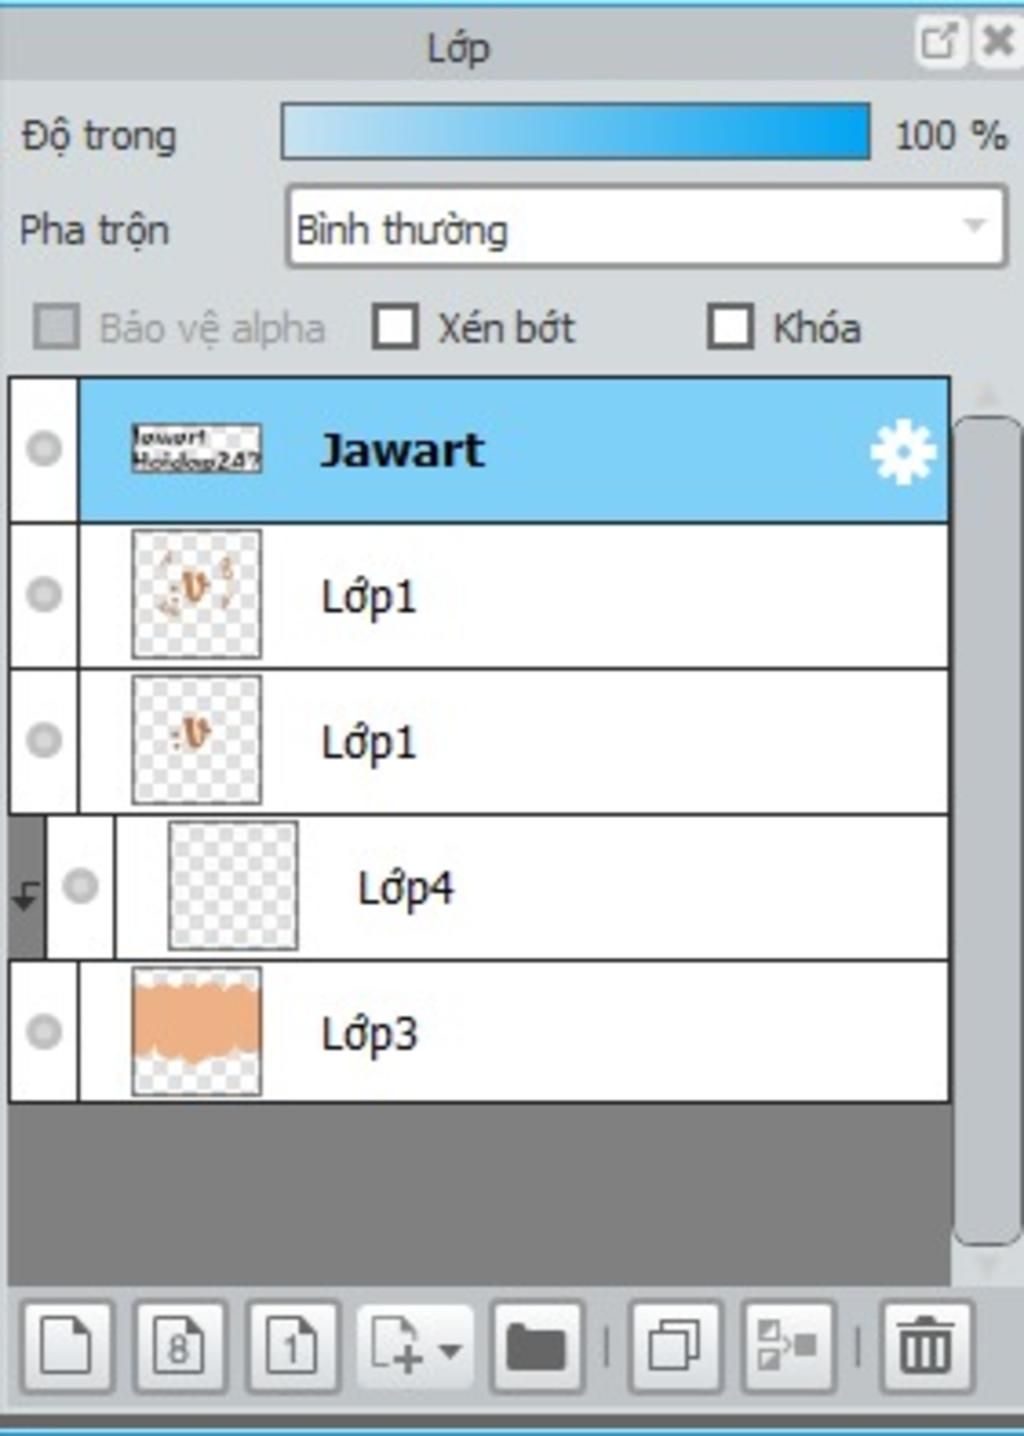Merge layer down icon

[788, 1346]
